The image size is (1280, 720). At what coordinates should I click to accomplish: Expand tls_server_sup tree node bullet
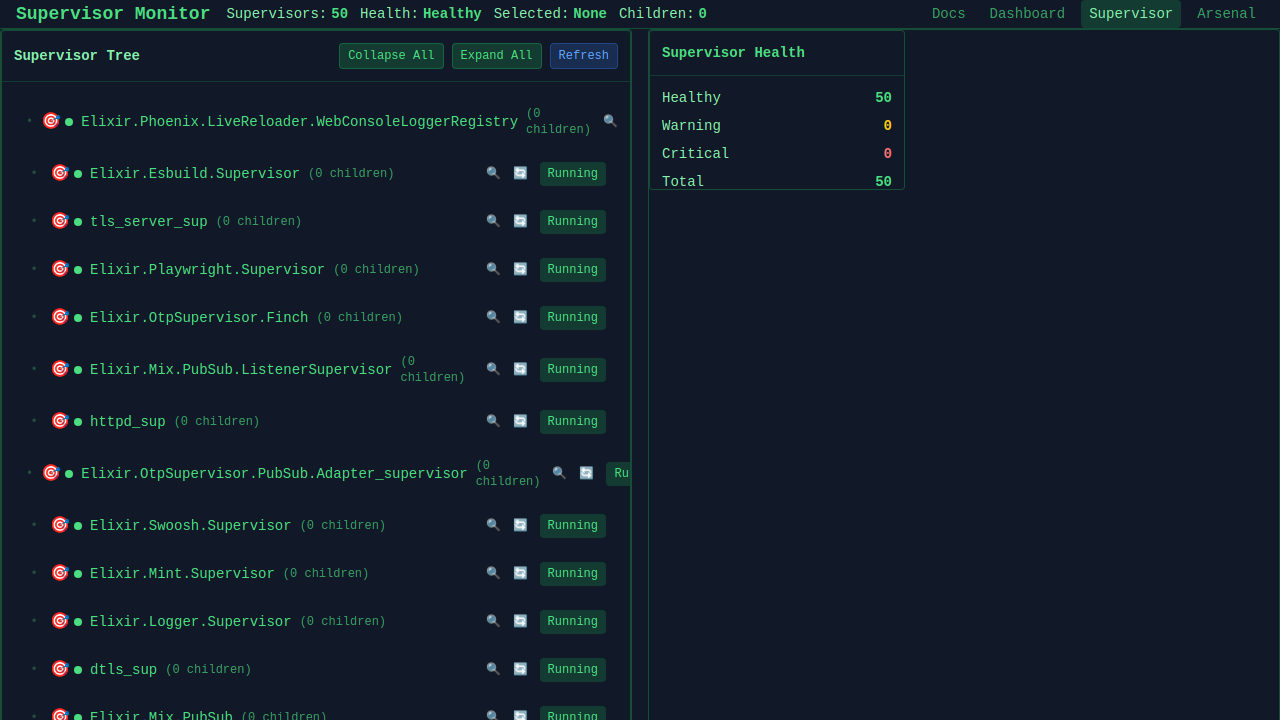point(34,221)
